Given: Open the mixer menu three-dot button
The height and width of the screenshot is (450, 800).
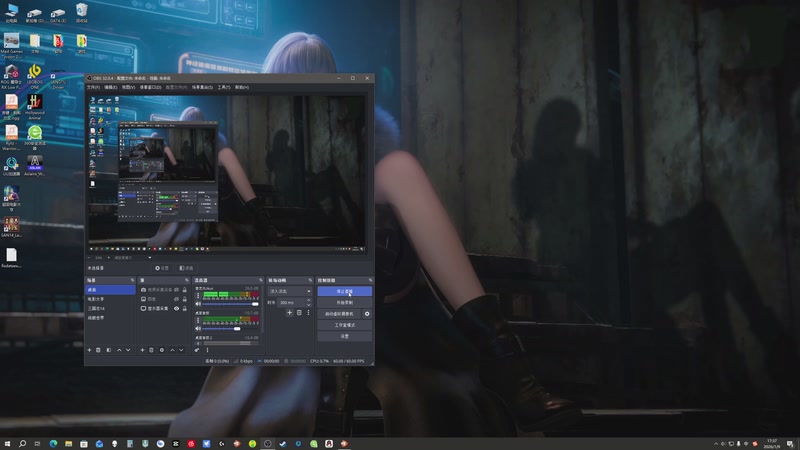Looking at the screenshot, I should [207, 350].
